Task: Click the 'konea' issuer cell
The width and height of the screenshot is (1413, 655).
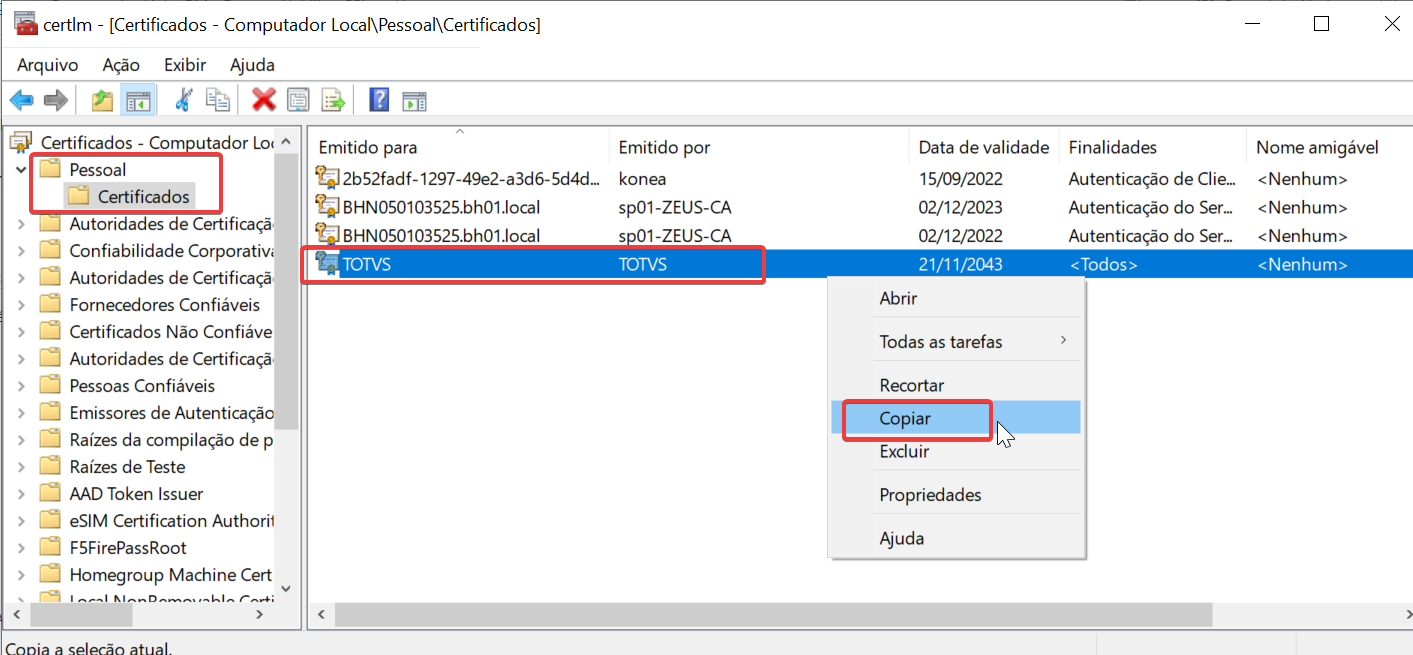Action: 642,179
